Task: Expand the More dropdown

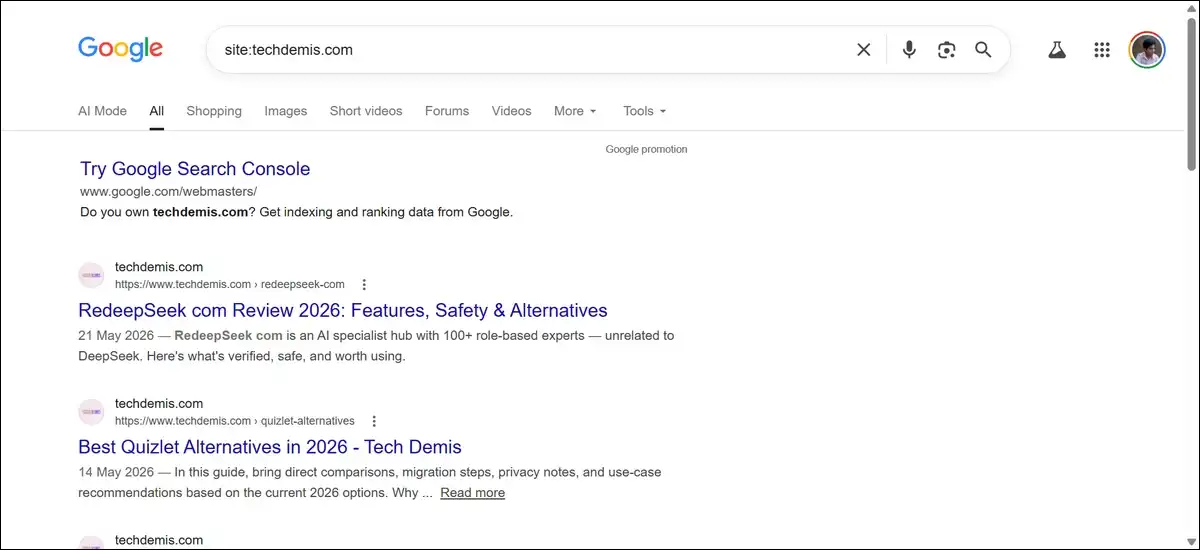Action: click(575, 111)
